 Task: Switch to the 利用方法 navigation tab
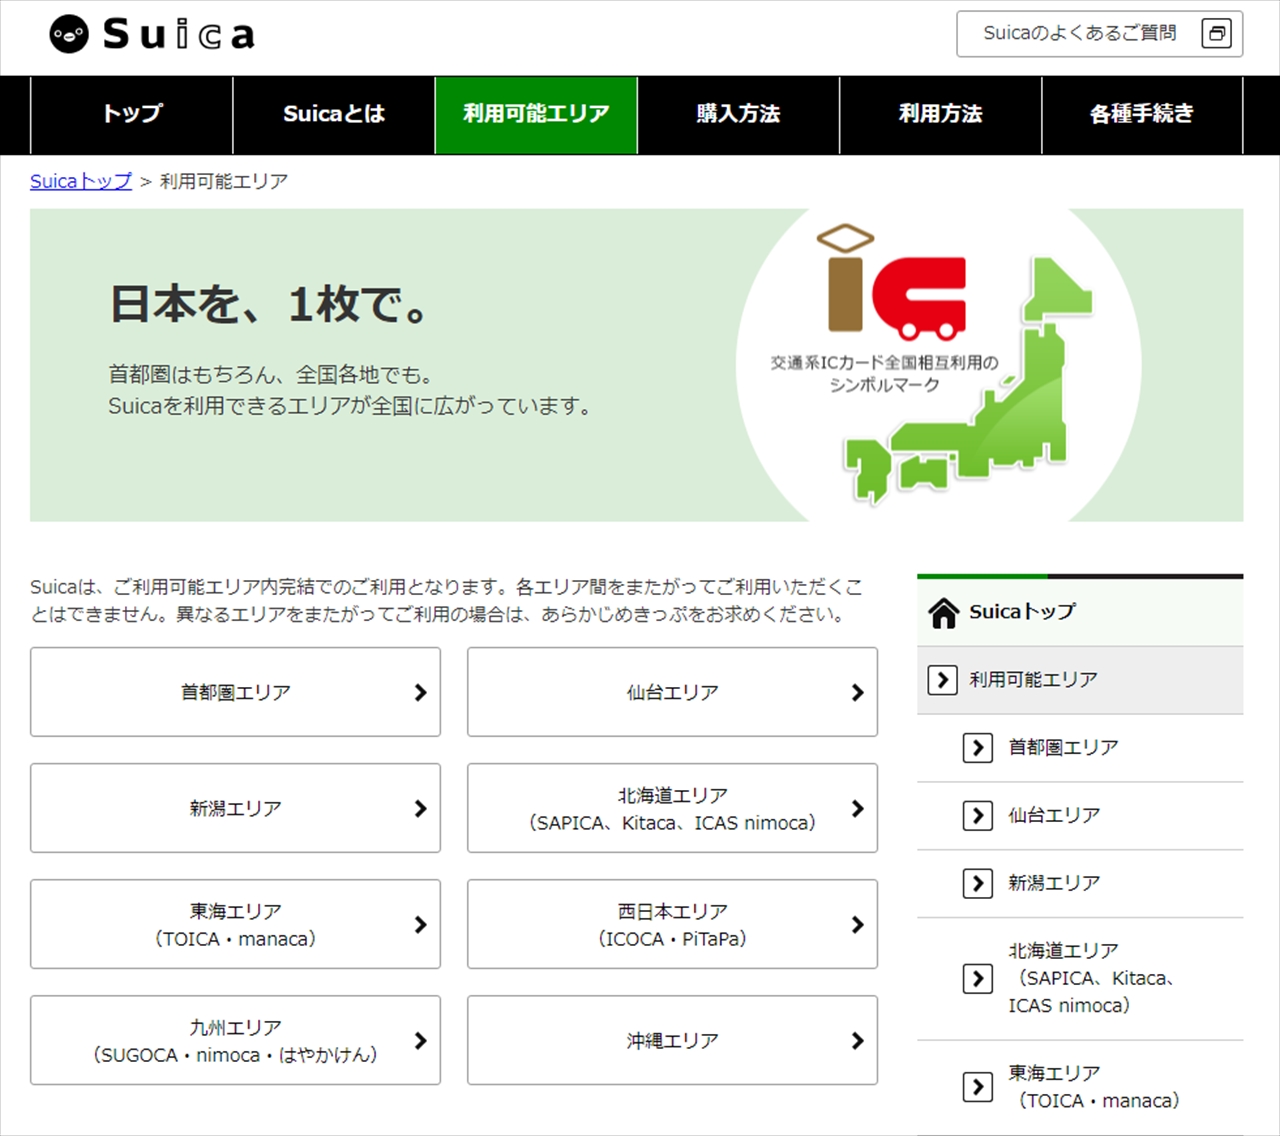click(940, 114)
